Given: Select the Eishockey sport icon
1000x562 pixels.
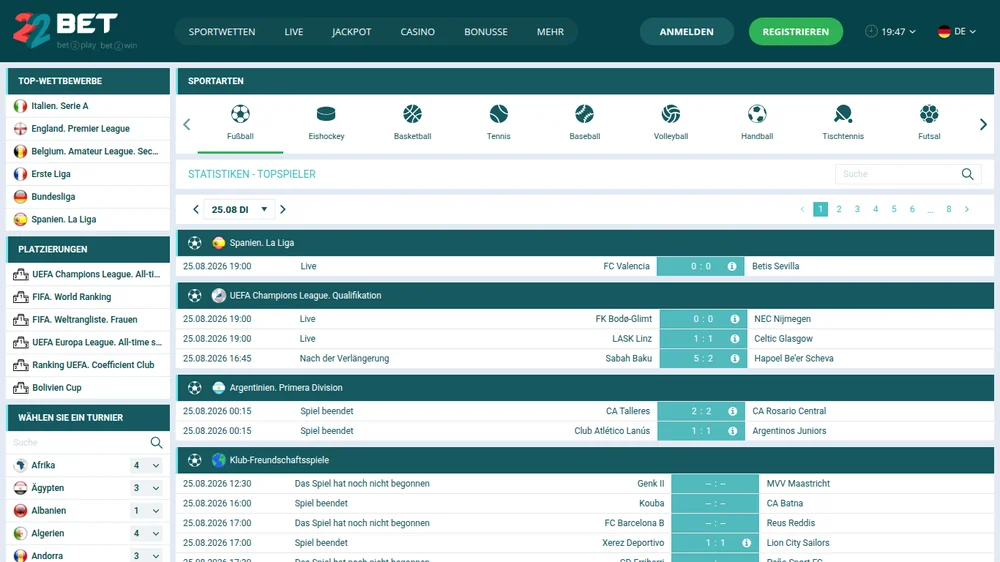Looking at the screenshot, I should (326, 114).
